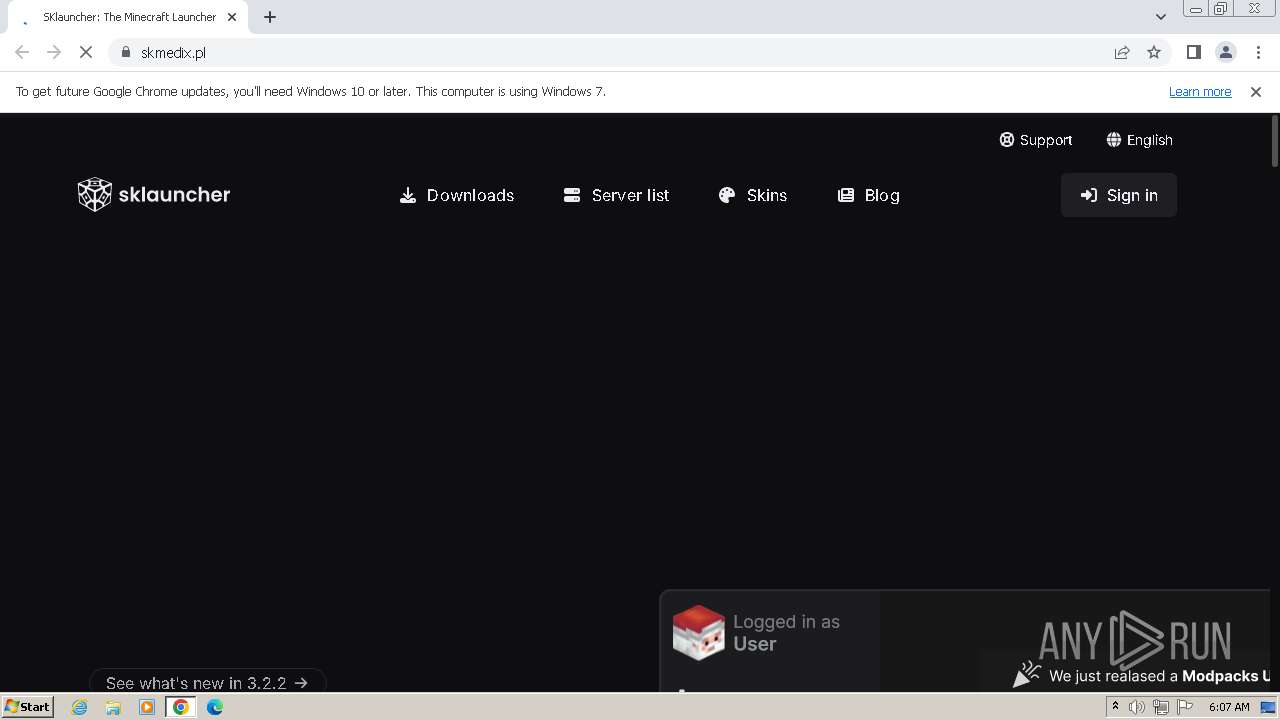Go to the Skins page
Image resolution: width=1280 pixels, height=720 pixels.
coord(753,195)
